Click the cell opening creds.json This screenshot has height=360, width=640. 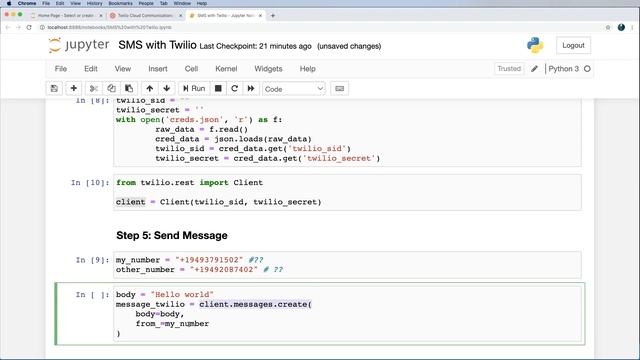[x=347, y=133]
